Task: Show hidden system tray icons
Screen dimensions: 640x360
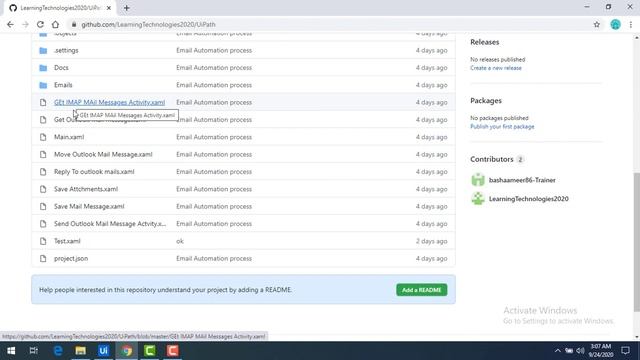Action: point(558,351)
